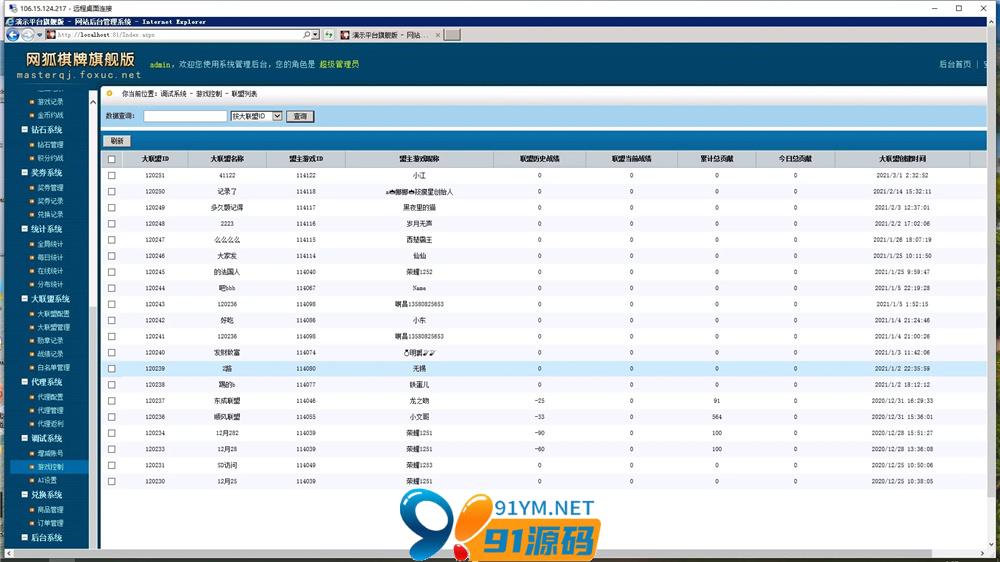Click the green page refresh icon in IE
1000x562 pixels.
click(328, 34)
